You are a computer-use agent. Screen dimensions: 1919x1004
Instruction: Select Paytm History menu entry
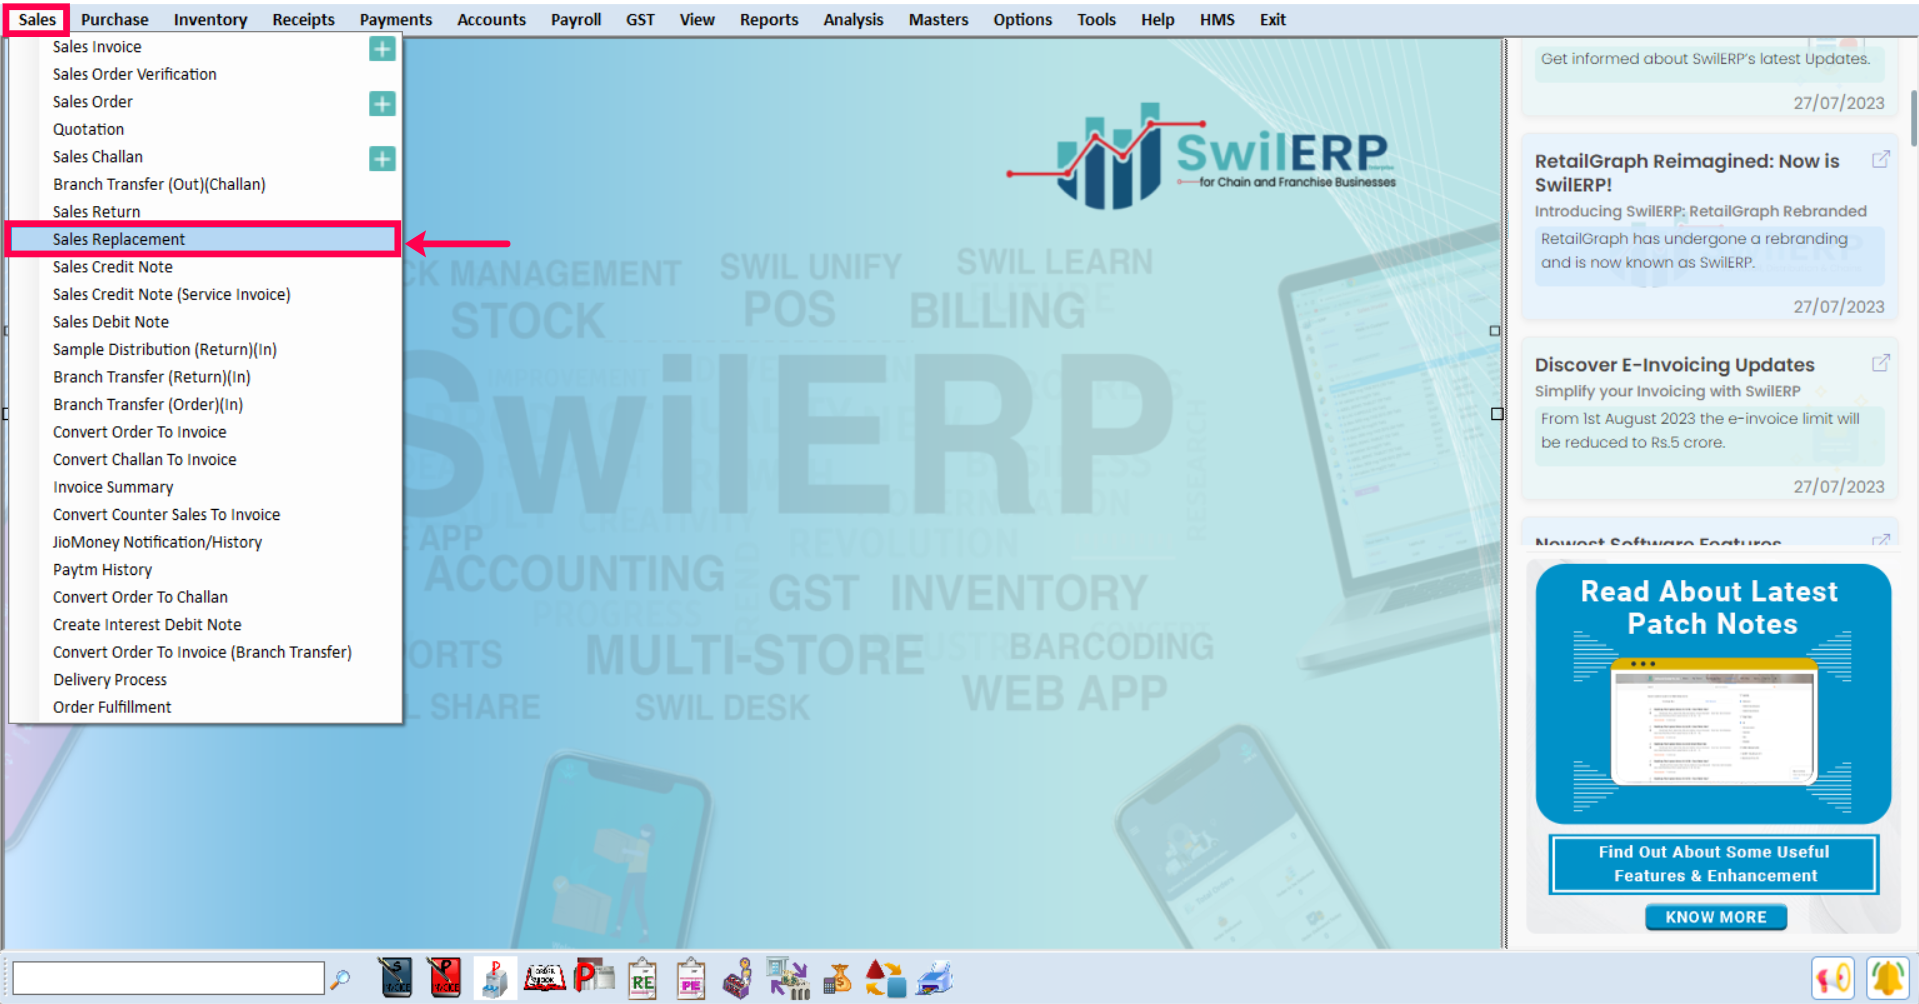tap(203, 569)
